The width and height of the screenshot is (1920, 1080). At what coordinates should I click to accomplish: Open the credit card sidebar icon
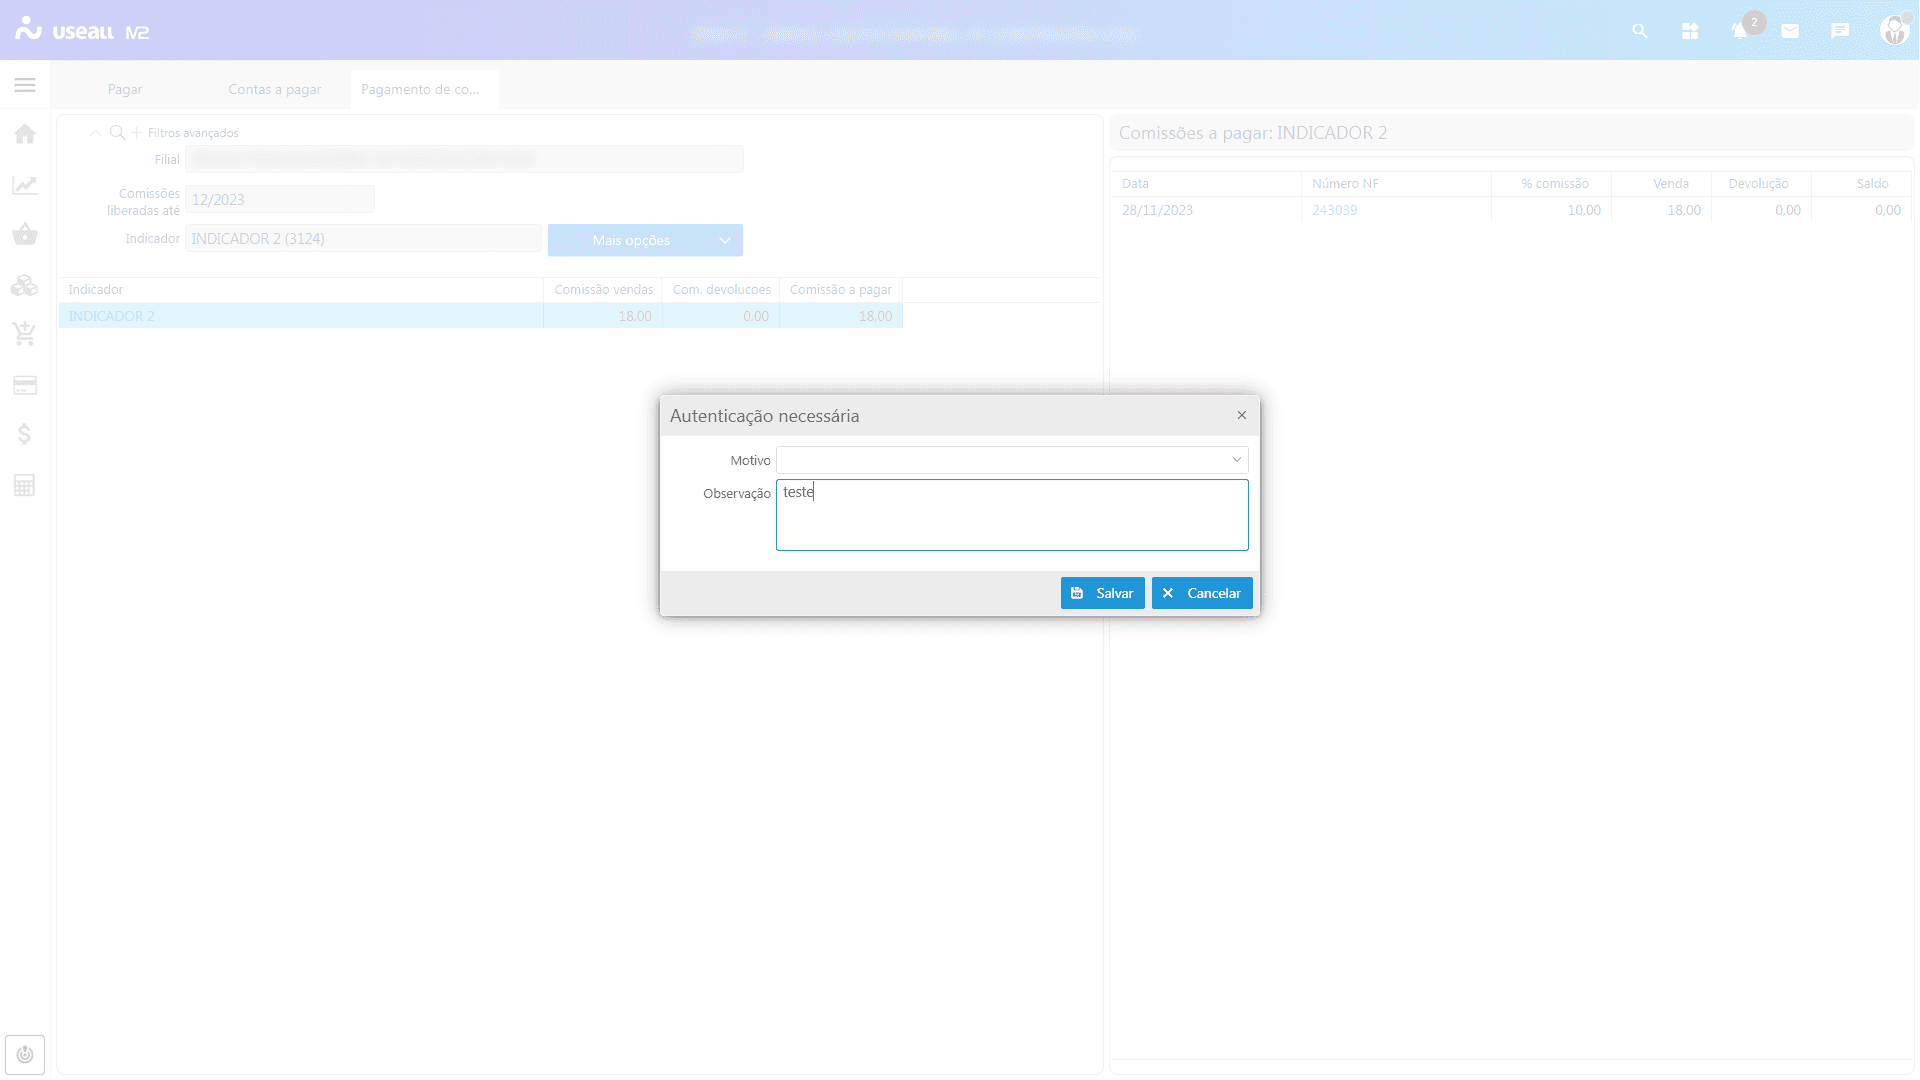click(x=25, y=385)
